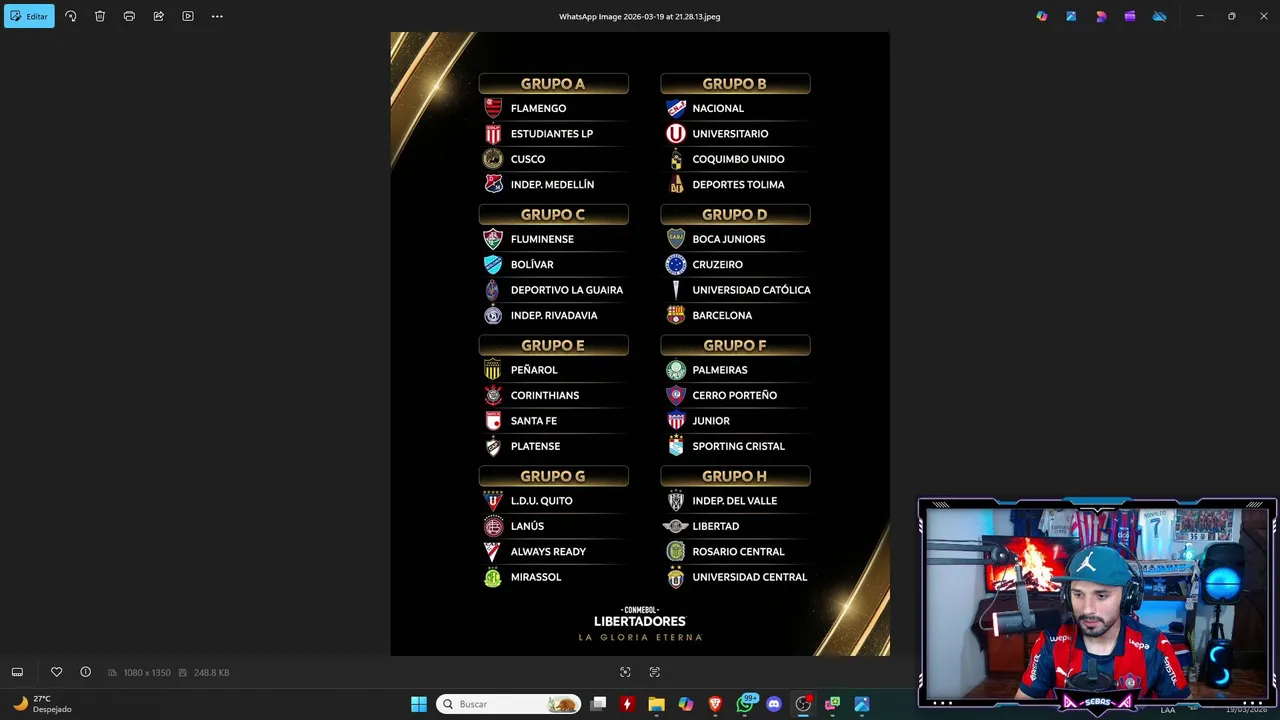Viewport: 1280px width, 720px height.
Task: Open the Task View icon on the taskbar
Action: pos(598,704)
